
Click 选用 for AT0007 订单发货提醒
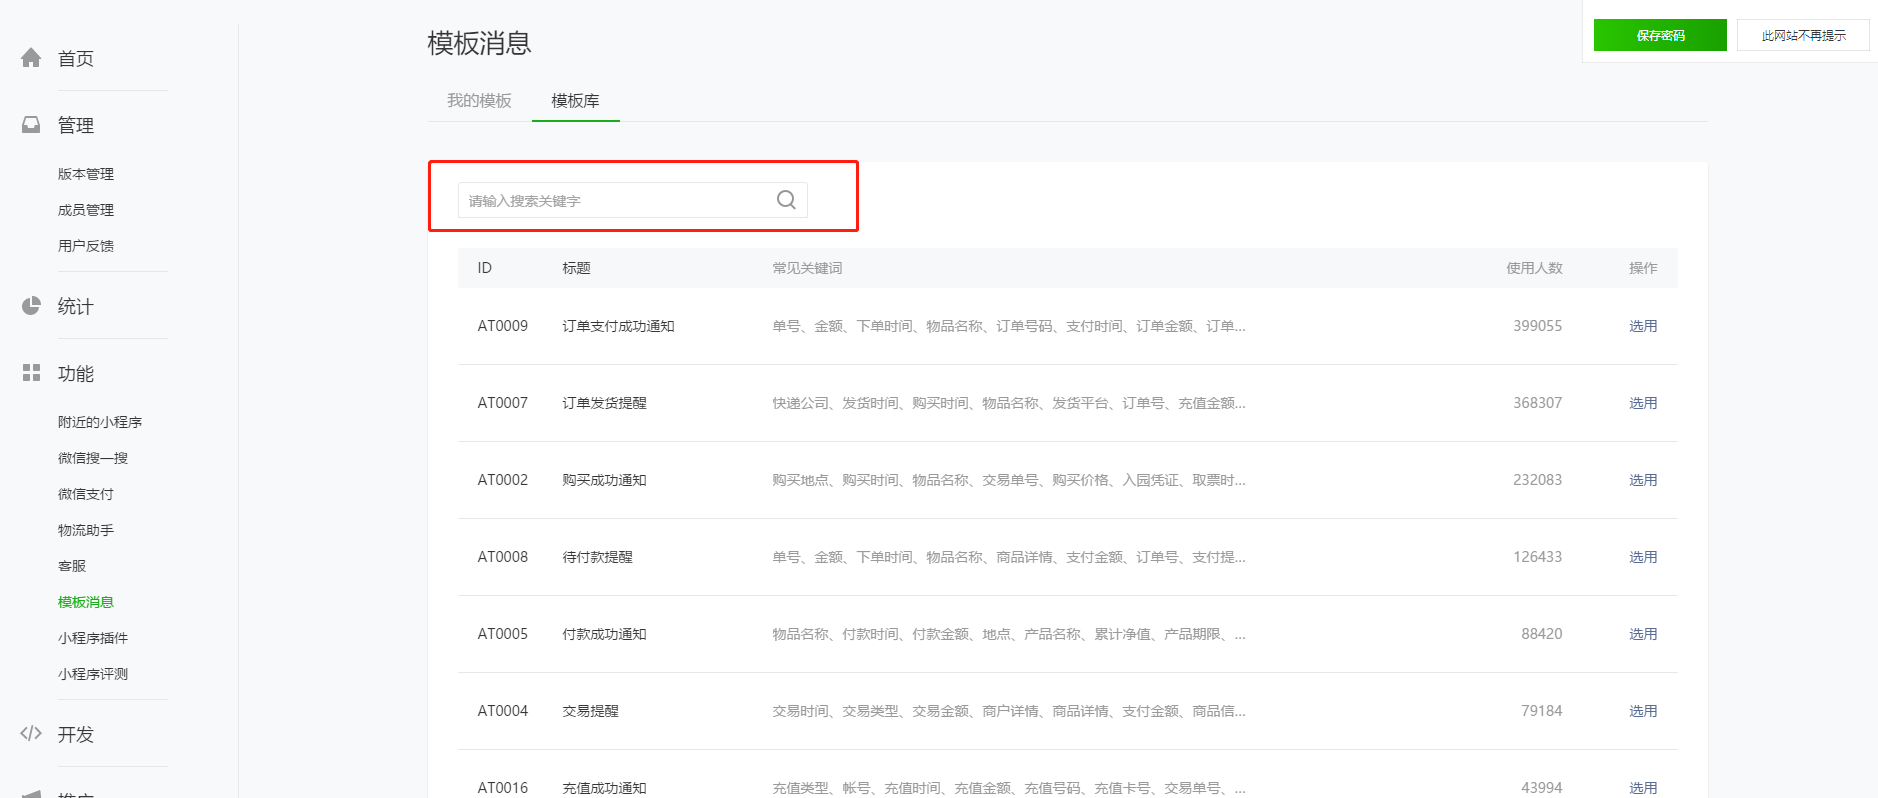(x=1643, y=403)
